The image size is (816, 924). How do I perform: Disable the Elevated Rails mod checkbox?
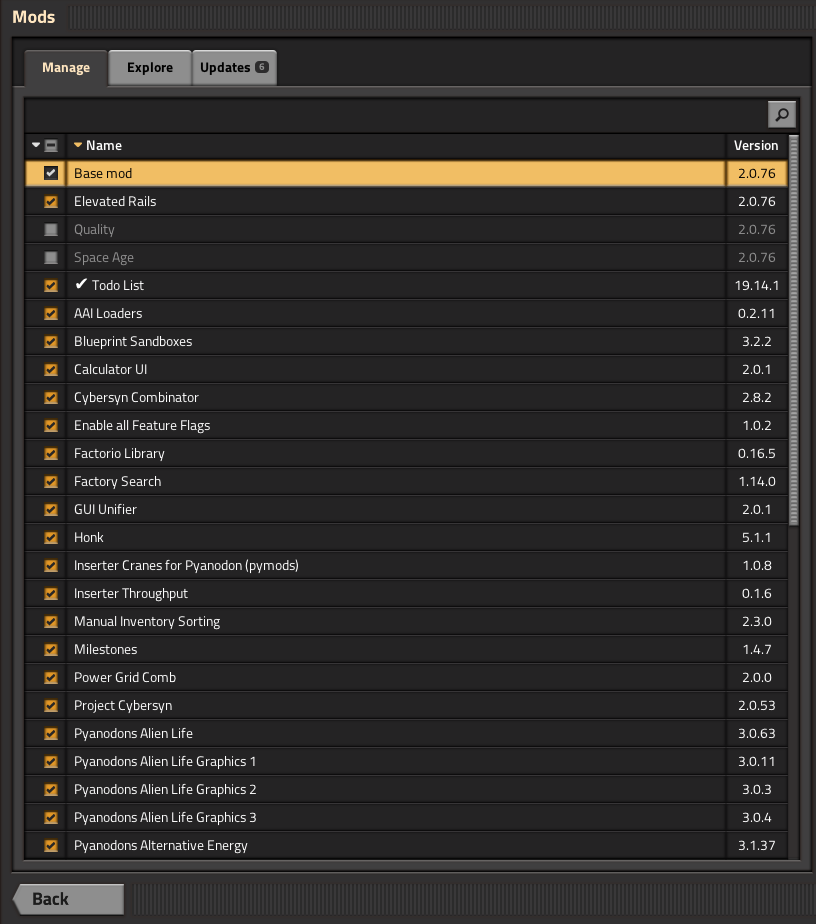(51, 202)
